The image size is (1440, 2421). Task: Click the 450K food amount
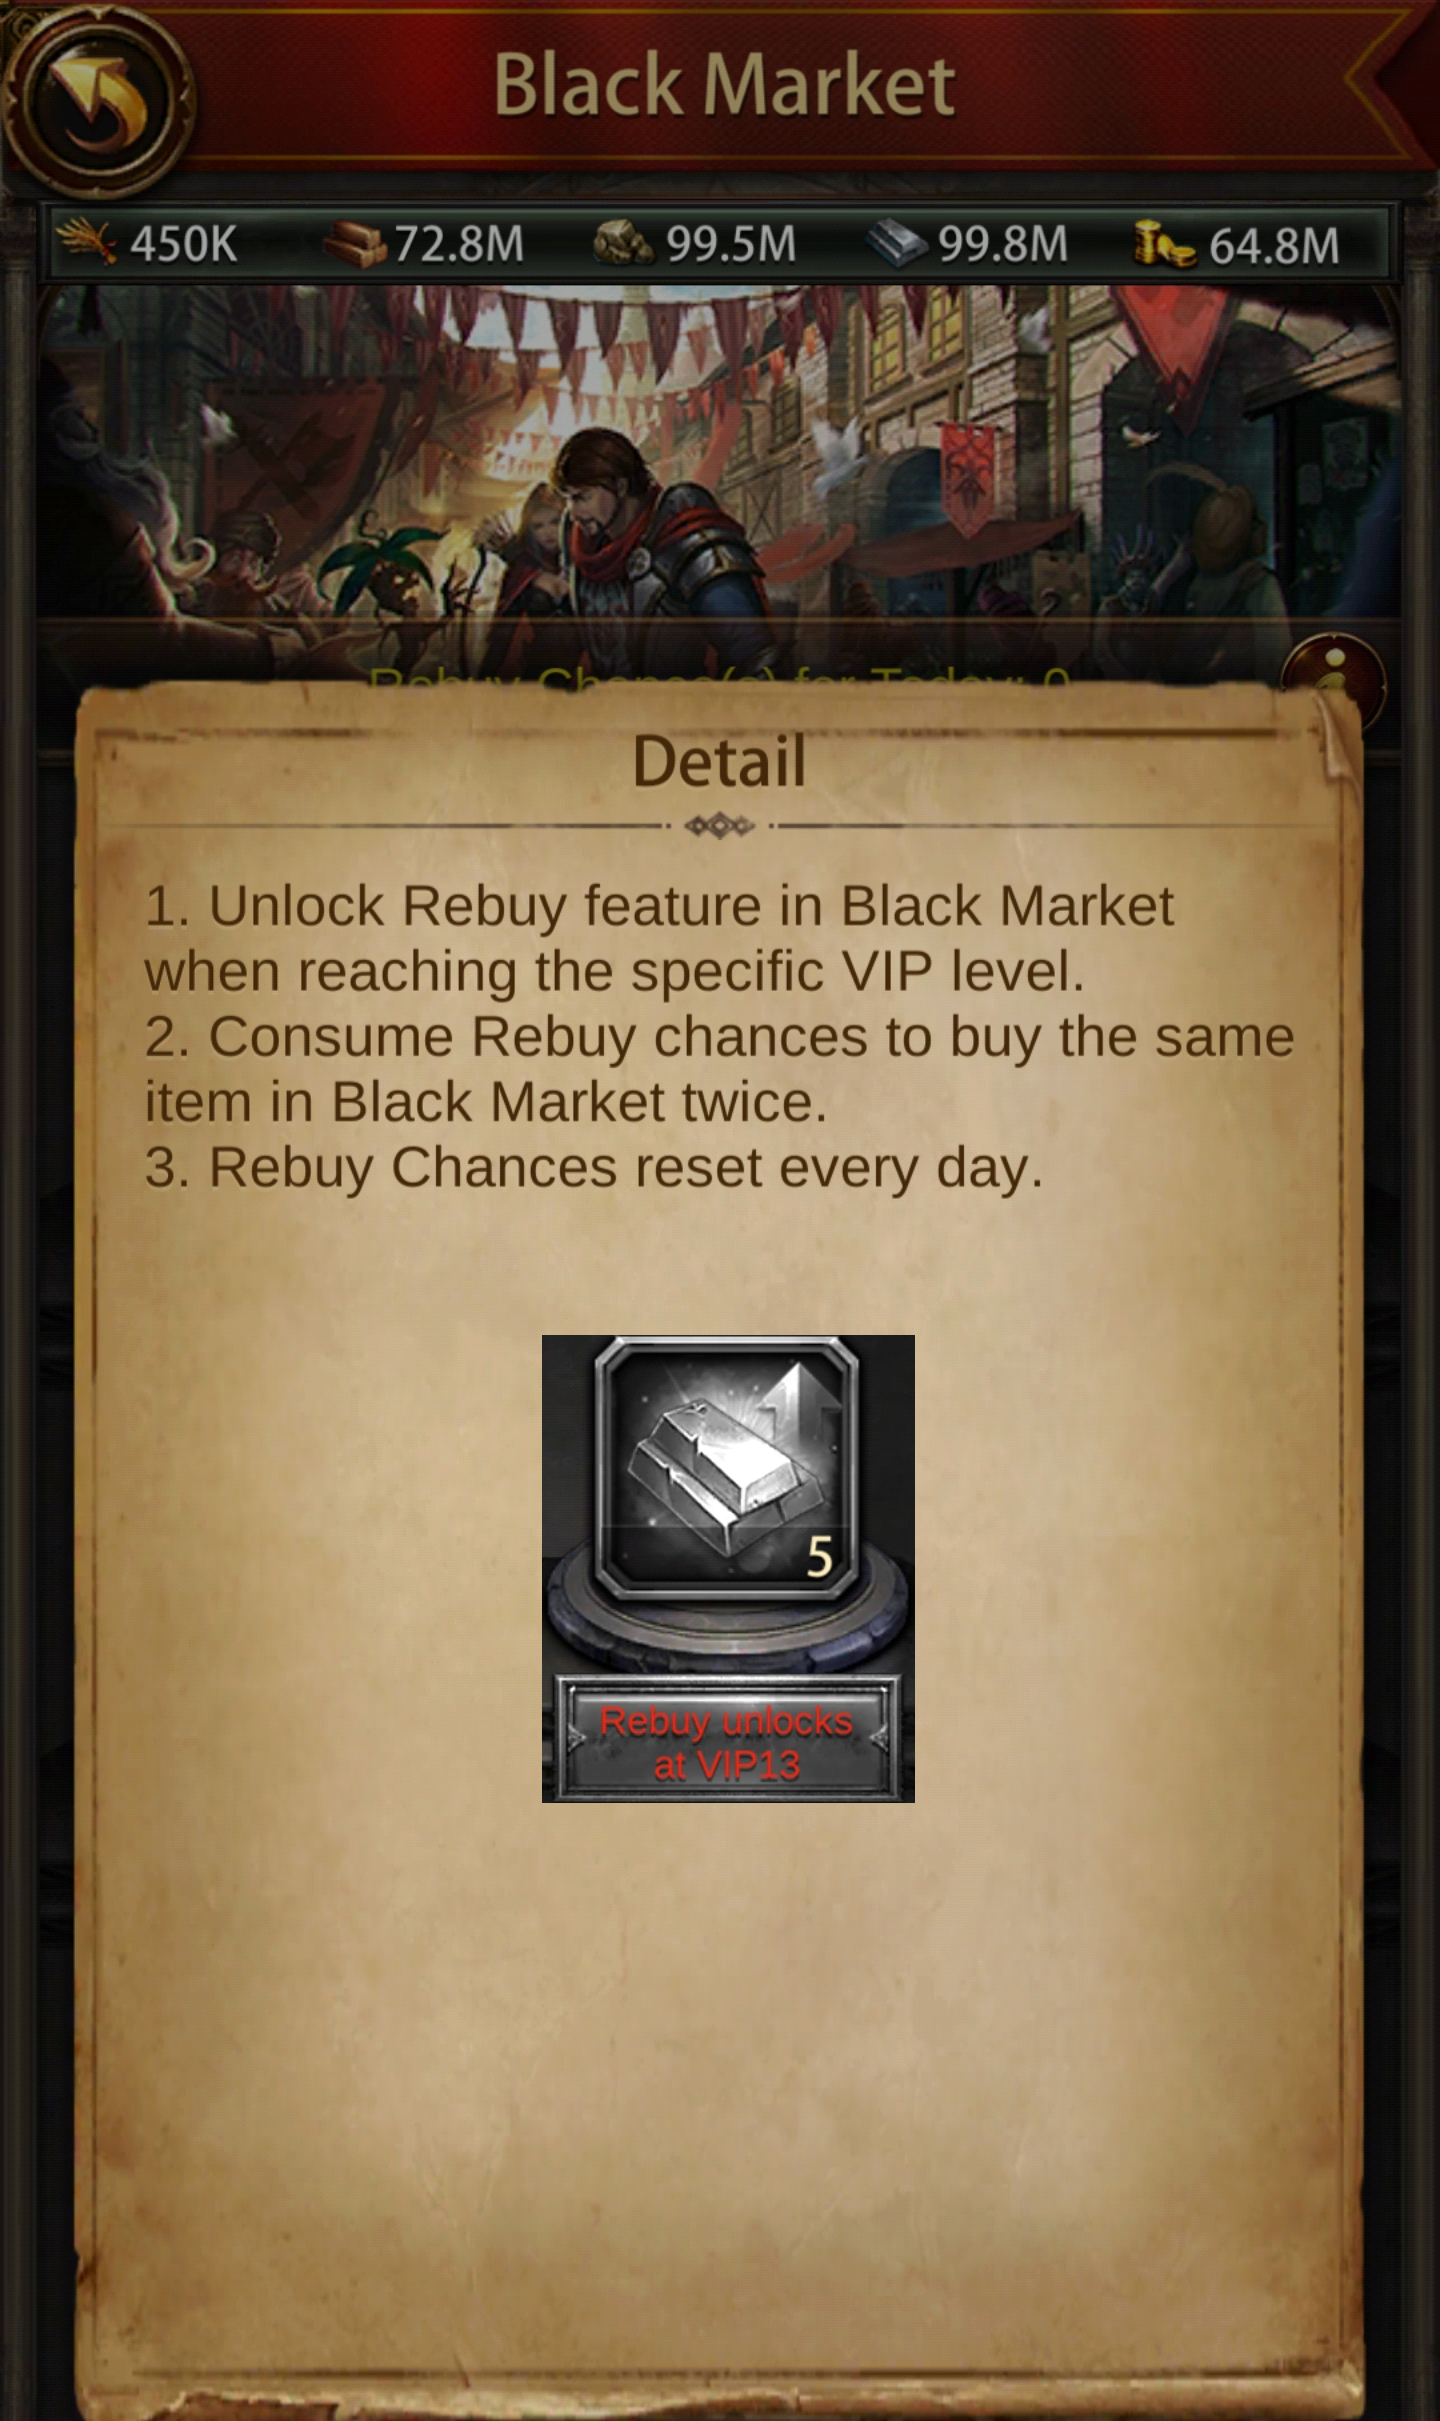click(x=184, y=245)
